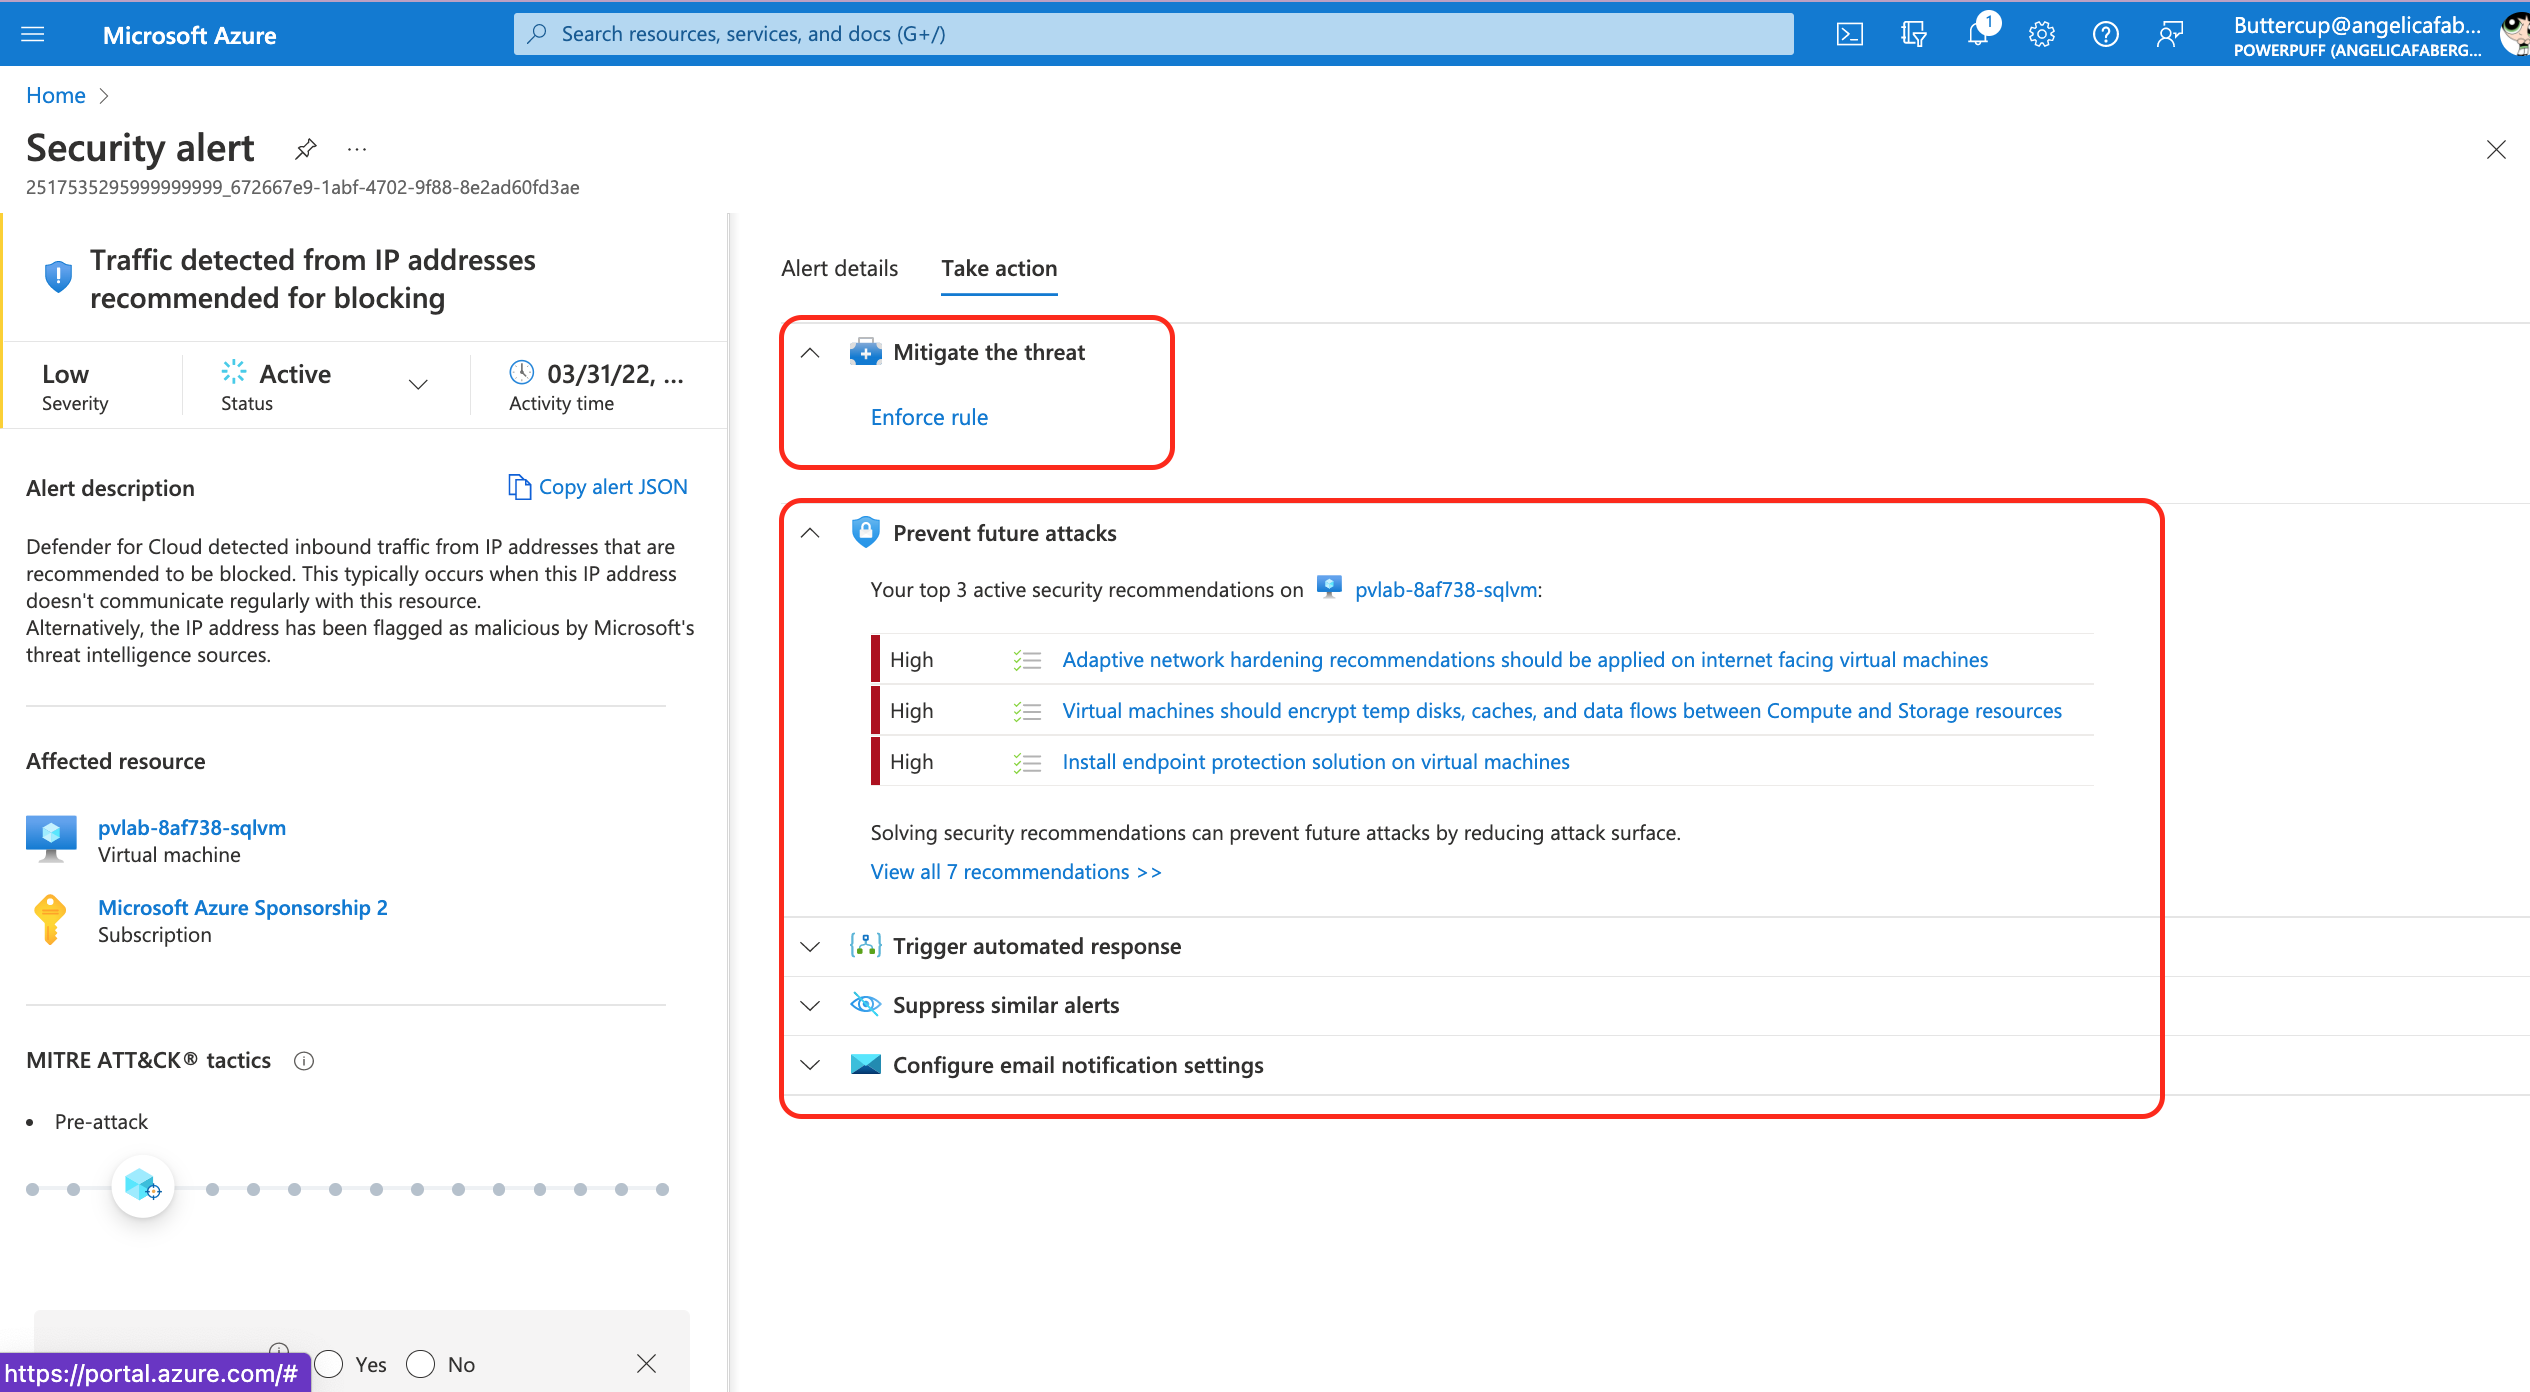Click Copy alert JSON
The height and width of the screenshot is (1392, 2530).
click(x=598, y=487)
